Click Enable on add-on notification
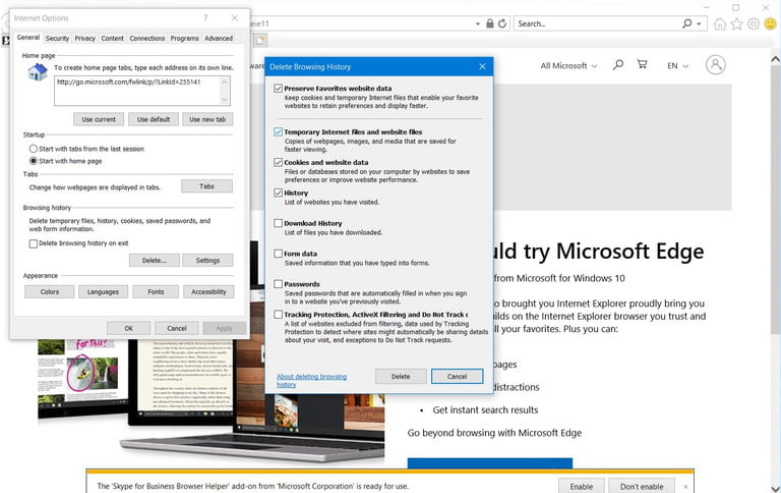Screen dimensions: 781x493 (581, 487)
